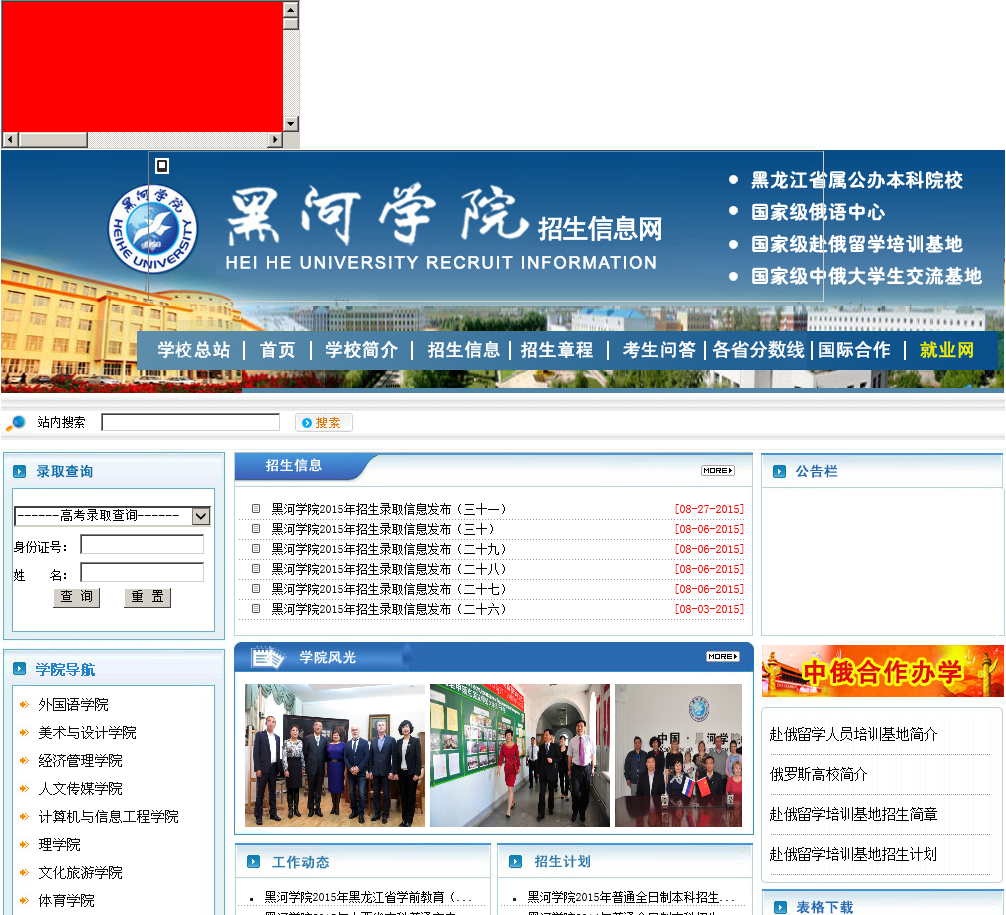Focus the 姓名 input field
This screenshot has height=915, width=1006.
[x=142, y=572]
